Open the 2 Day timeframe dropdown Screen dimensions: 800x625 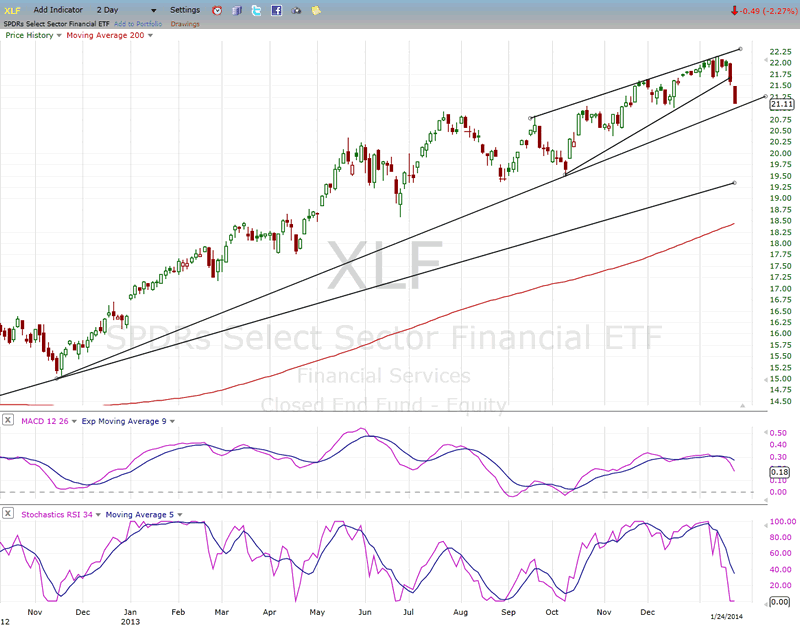[126, 10]
